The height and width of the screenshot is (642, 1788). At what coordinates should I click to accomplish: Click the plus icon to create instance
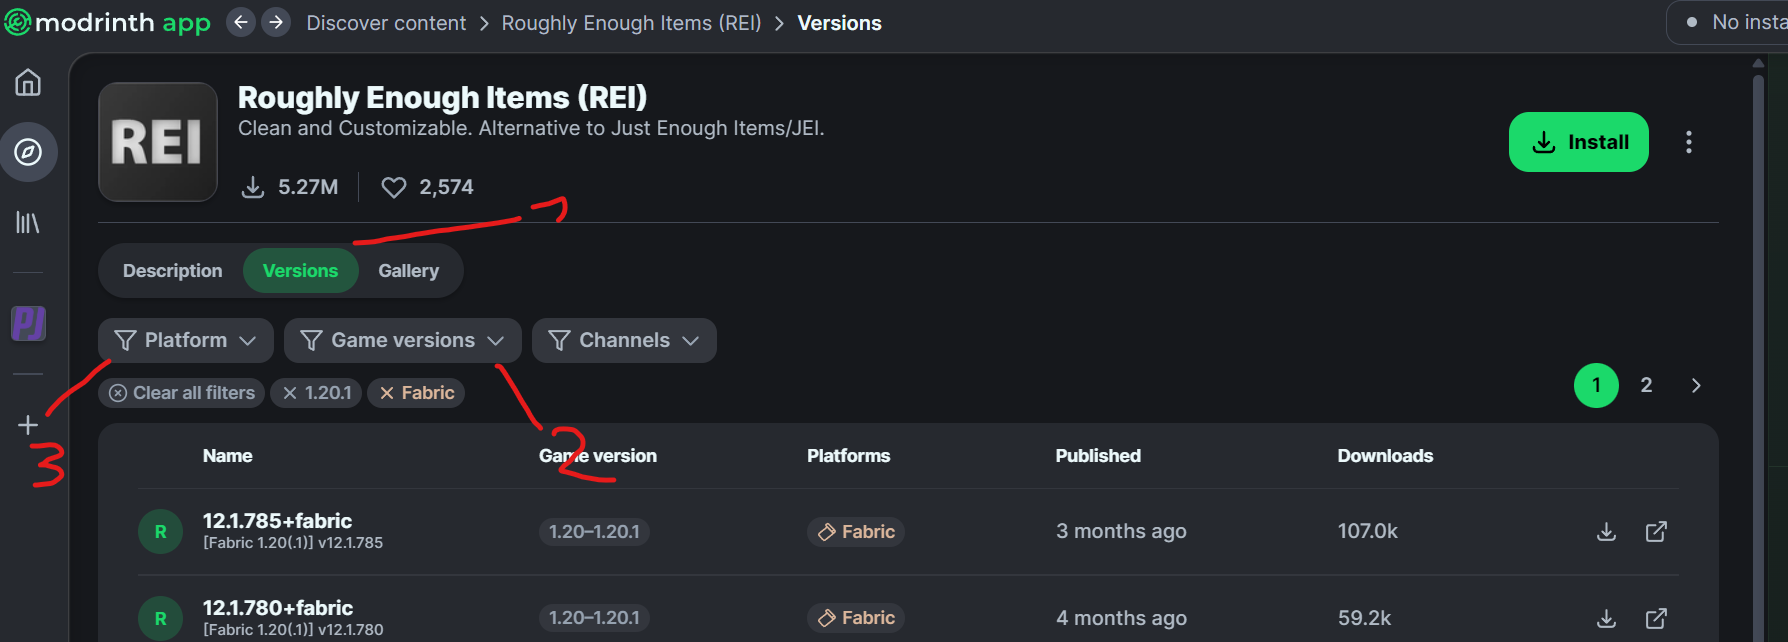(x=28, y=425)
